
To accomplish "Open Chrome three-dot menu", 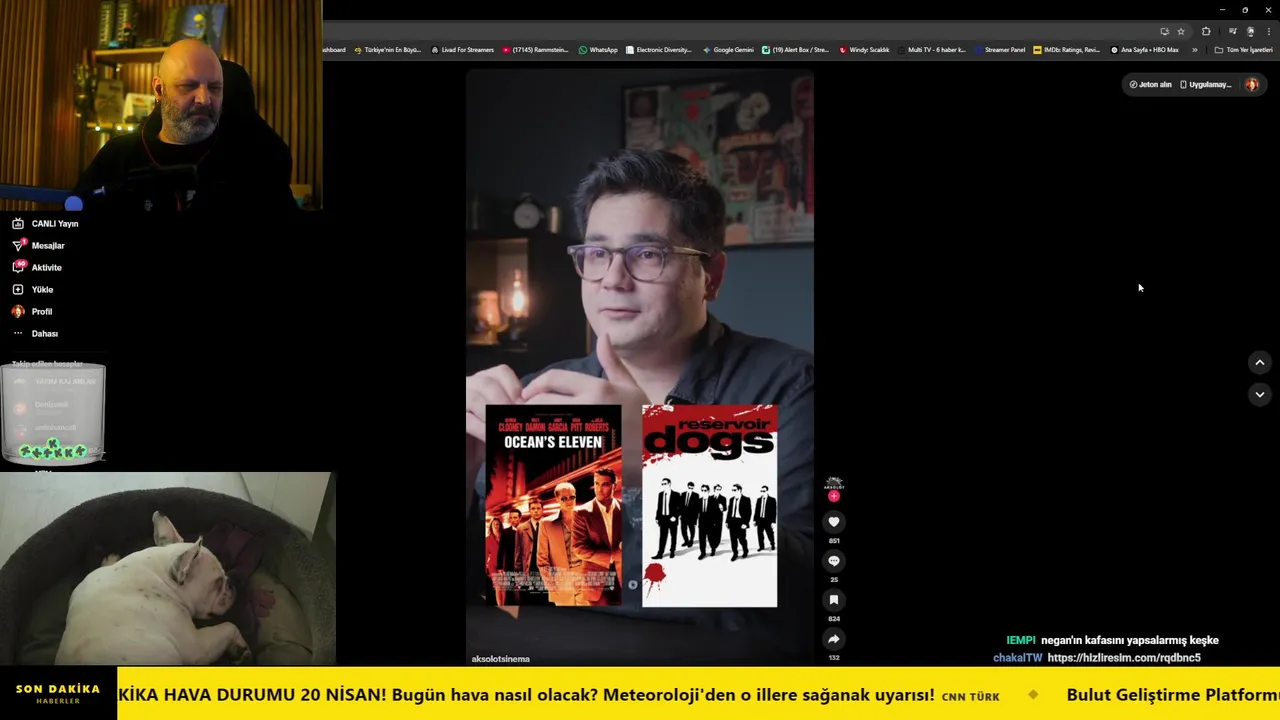I will coord(1268,31).
